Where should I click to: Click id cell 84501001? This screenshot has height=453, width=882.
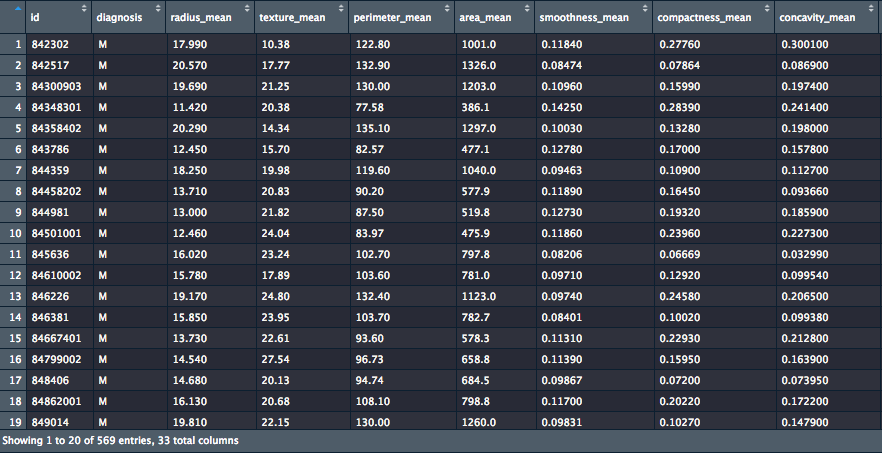(x=56, y=234)
